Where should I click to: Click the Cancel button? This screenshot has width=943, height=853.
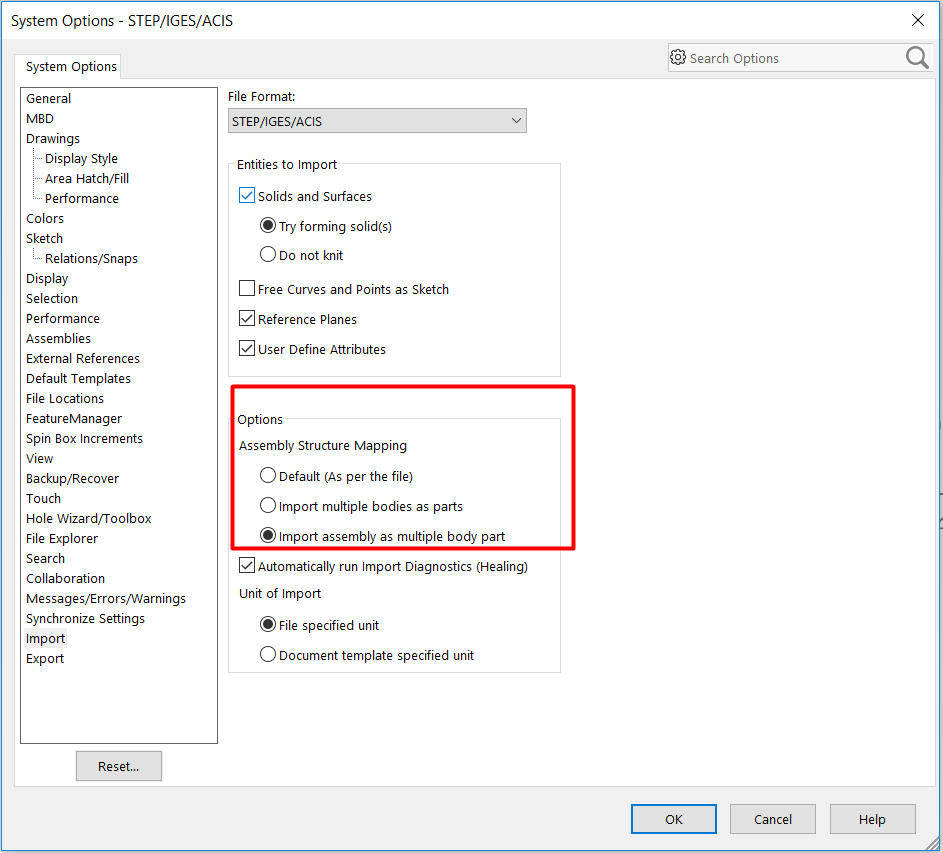pos(773,819)
